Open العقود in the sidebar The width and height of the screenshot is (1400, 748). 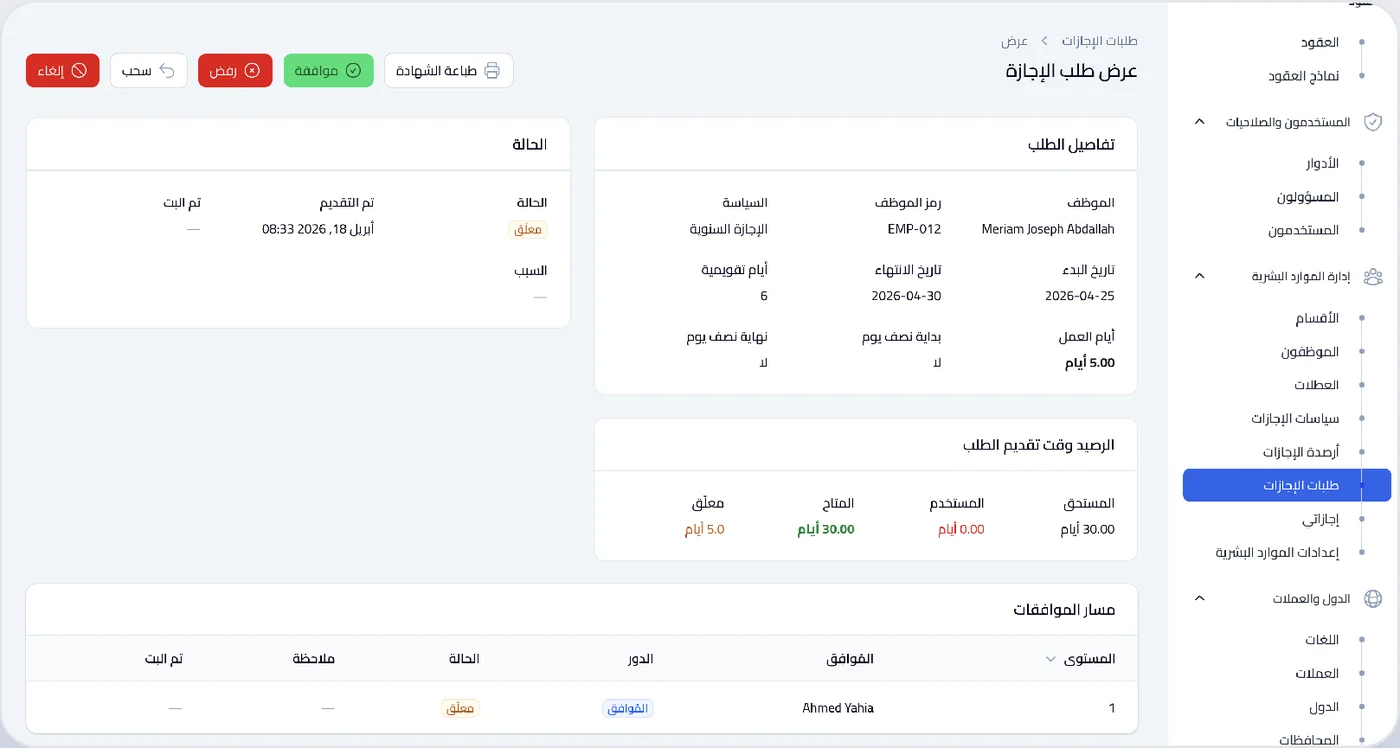tap(1320, 43)
